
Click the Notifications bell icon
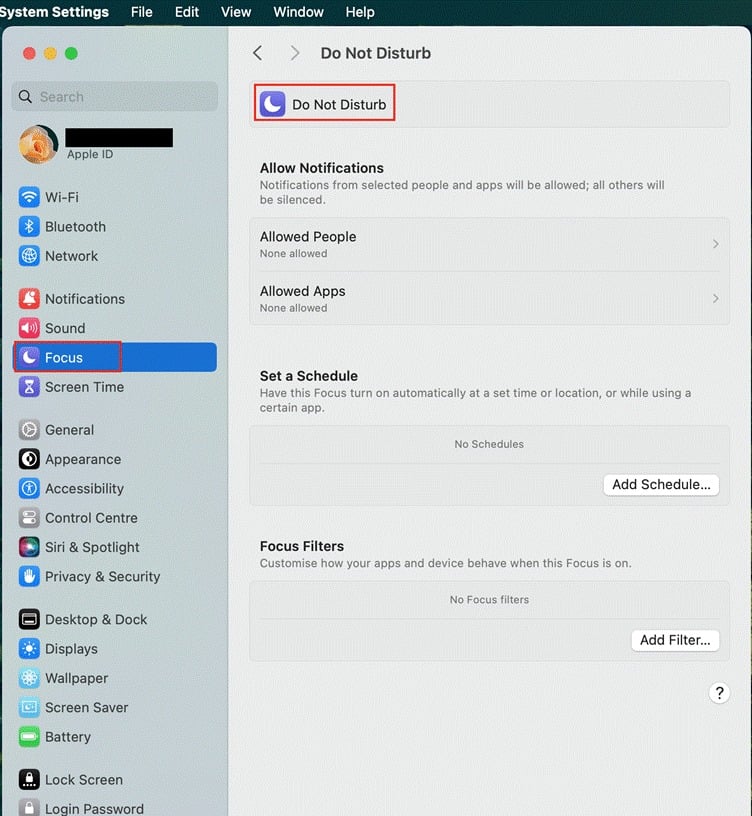[29, 299]
